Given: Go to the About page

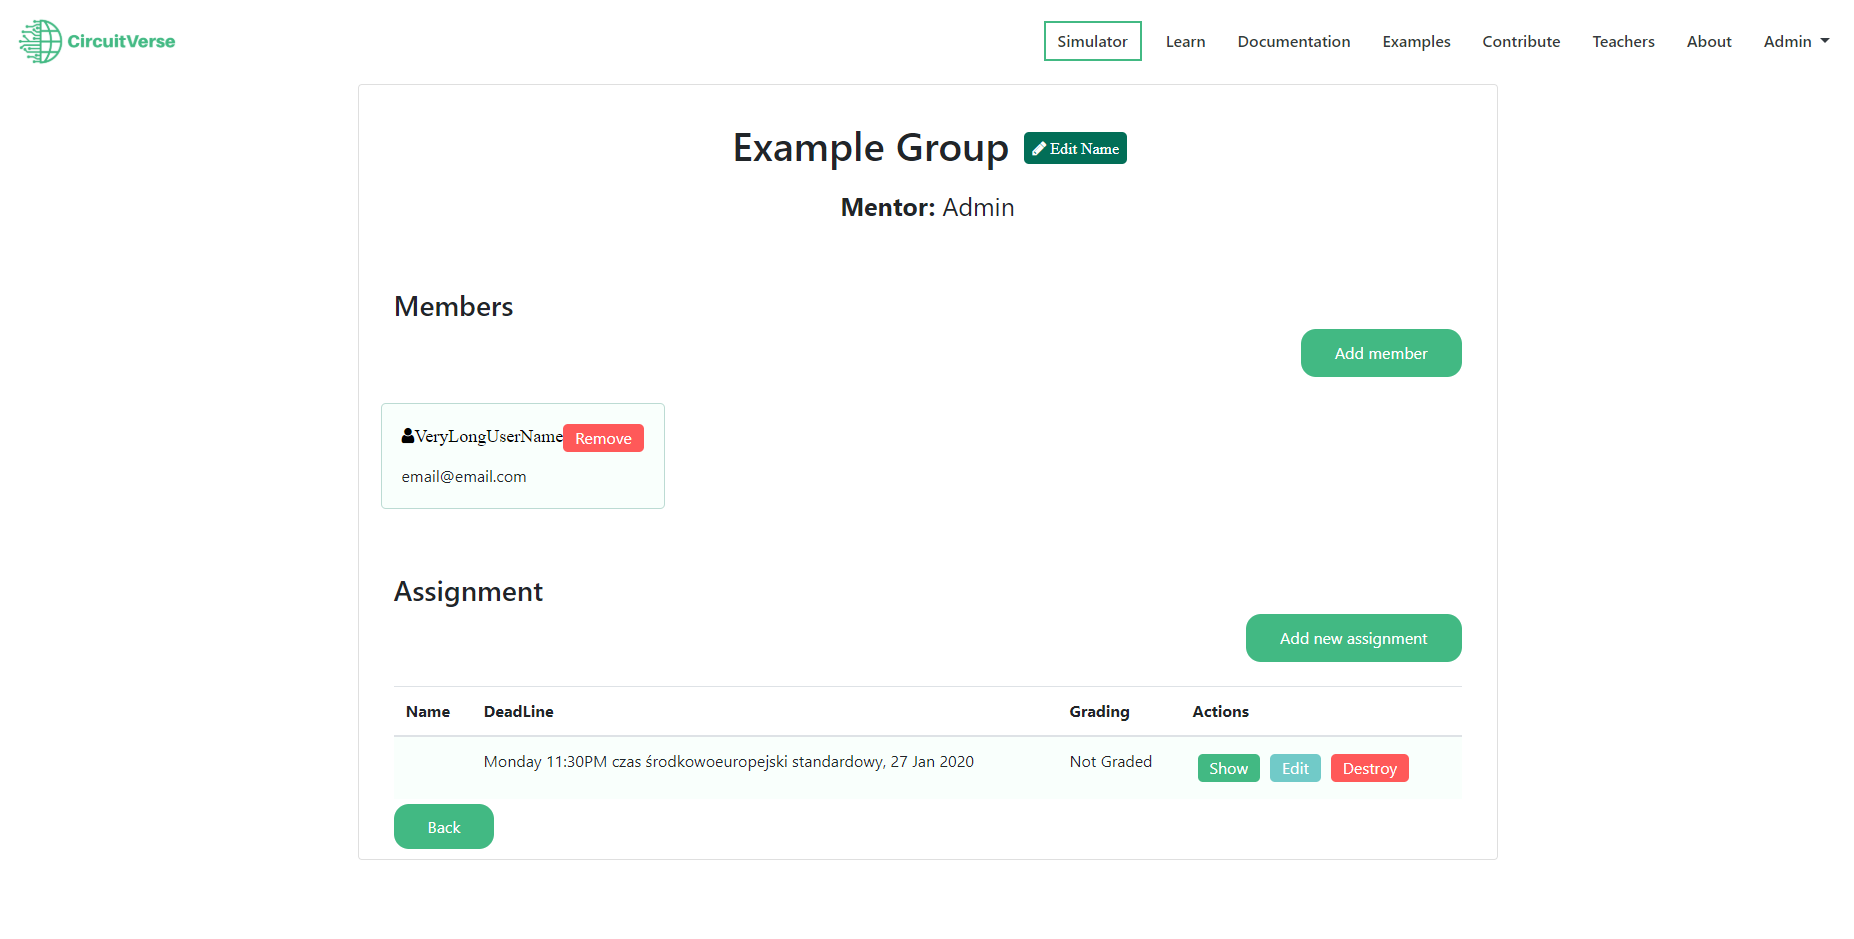Looking at the screenshot, I should coord(1709,41).
